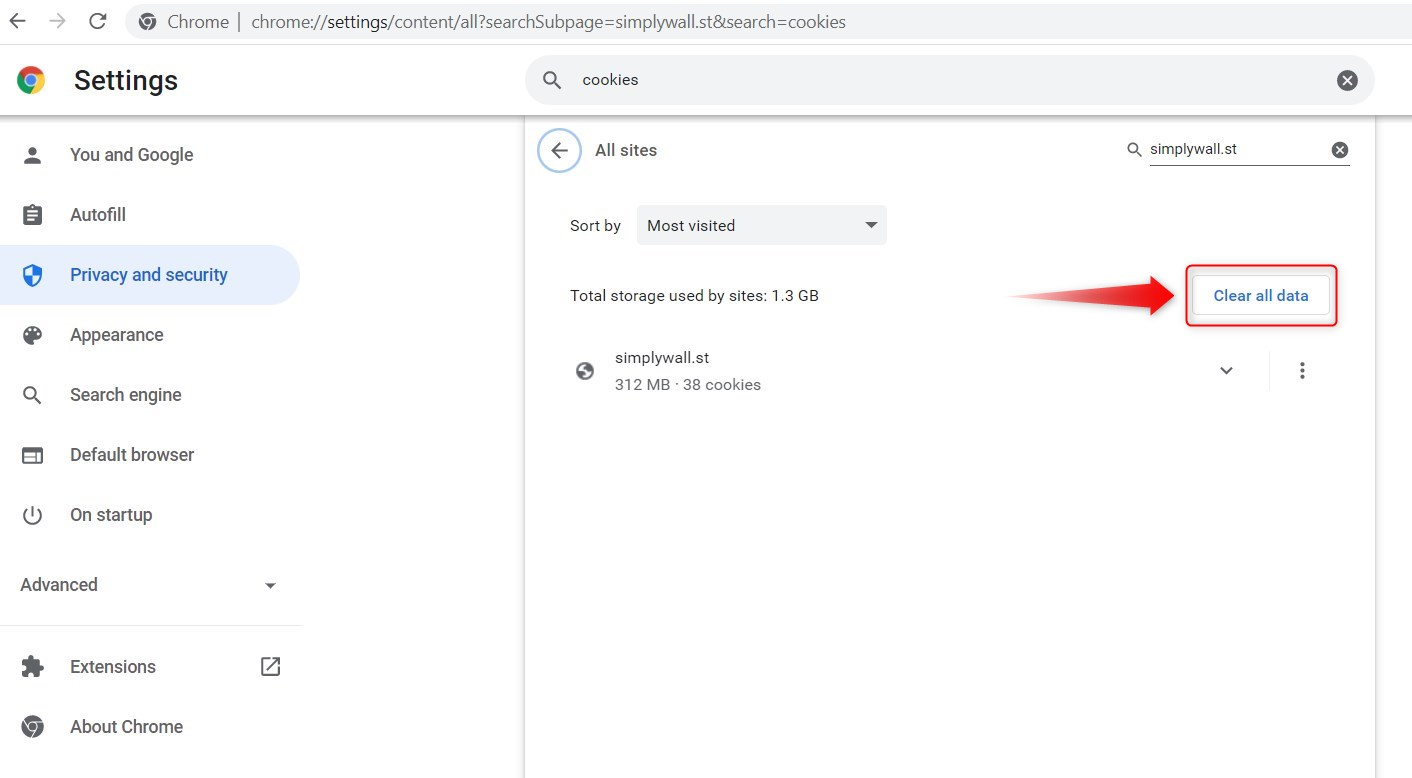The image size is (1412, 778).
Task: Open more actions menu for simplywall.st
Action: point(1302,371)
